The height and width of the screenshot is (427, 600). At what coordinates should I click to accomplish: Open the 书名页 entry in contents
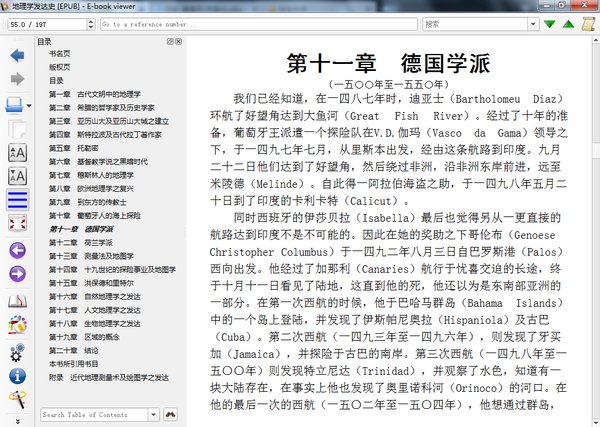click(60, 54)
